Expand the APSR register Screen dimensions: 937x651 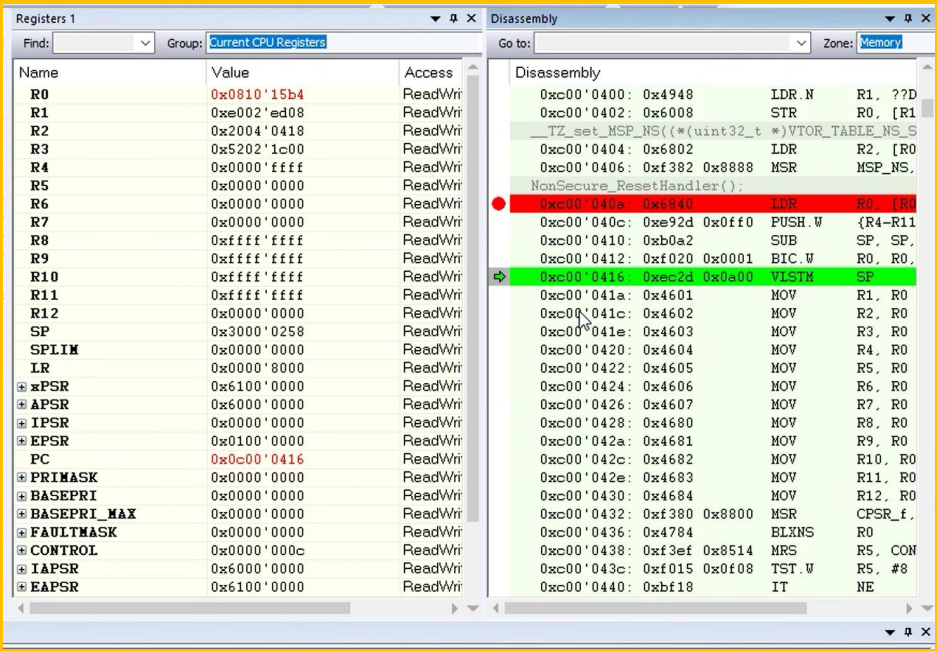(22, 405)
